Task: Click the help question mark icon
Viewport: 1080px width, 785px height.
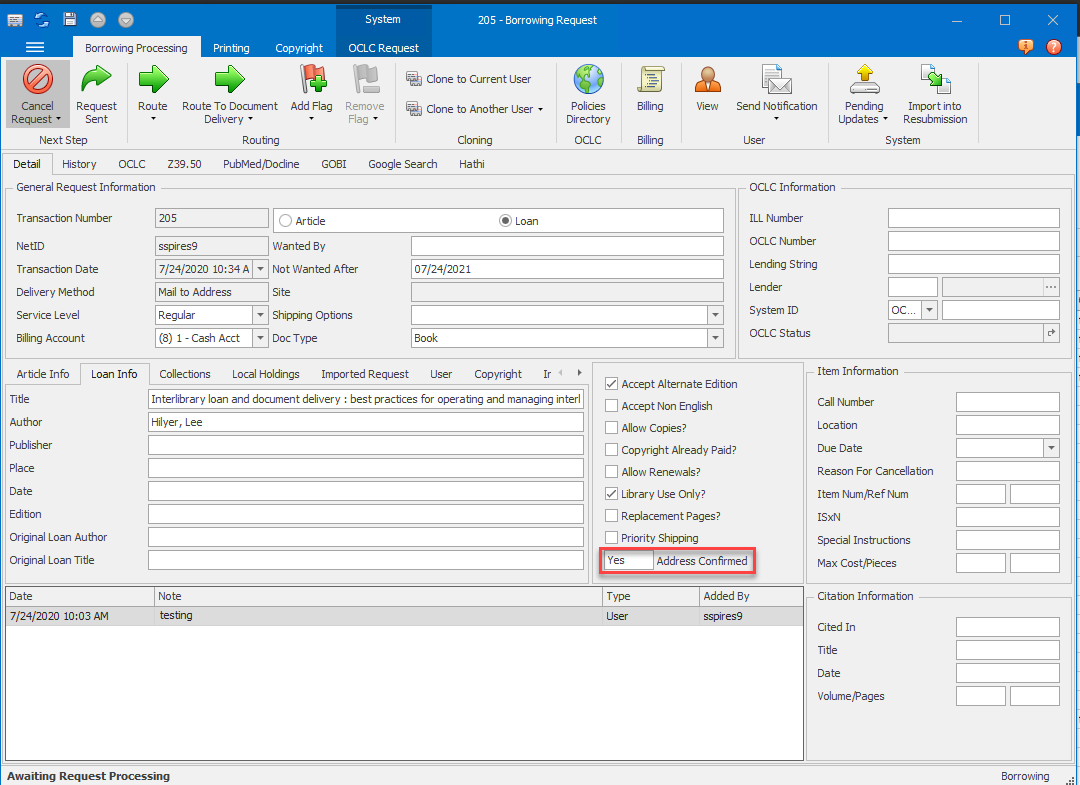Action: click(1053, 47)
